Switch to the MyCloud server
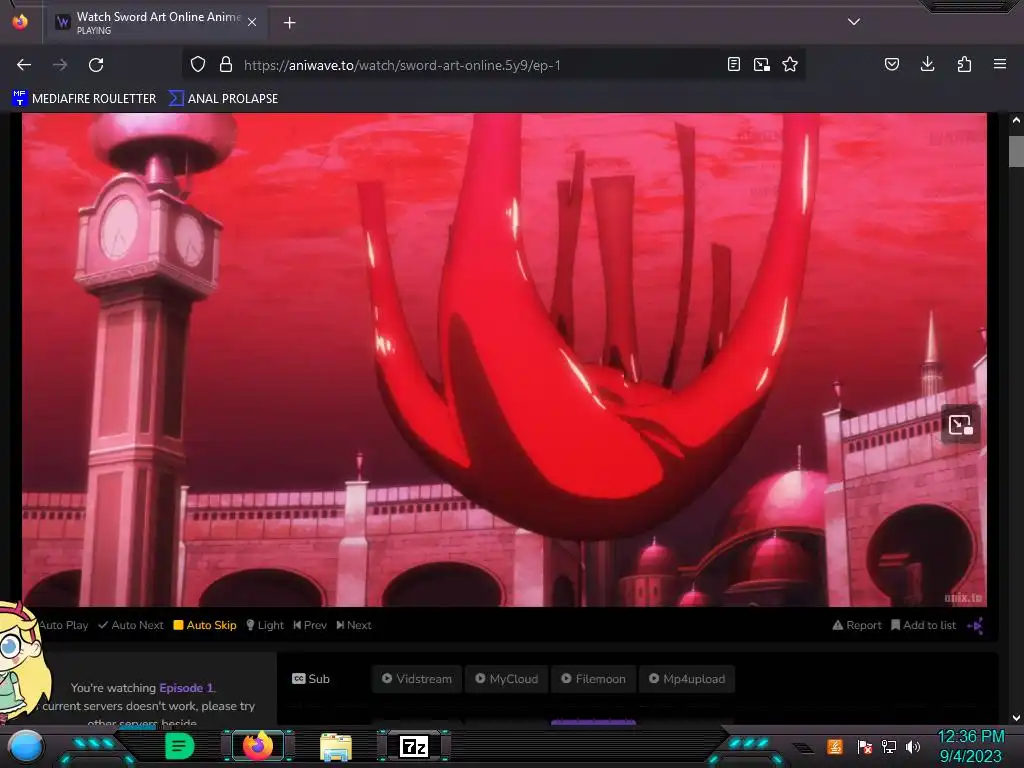 coord(507,679)
